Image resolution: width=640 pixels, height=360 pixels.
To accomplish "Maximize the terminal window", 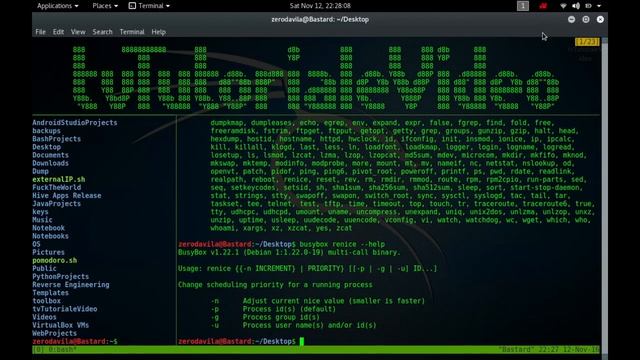I will tap(586, 19).
